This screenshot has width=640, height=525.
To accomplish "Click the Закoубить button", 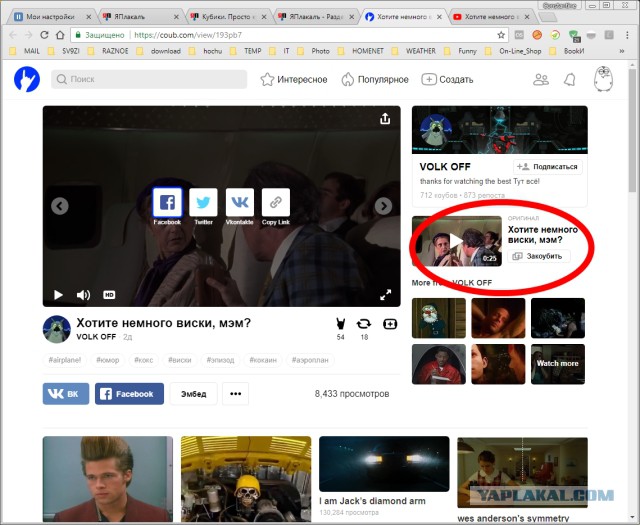I will coord(539,256).
